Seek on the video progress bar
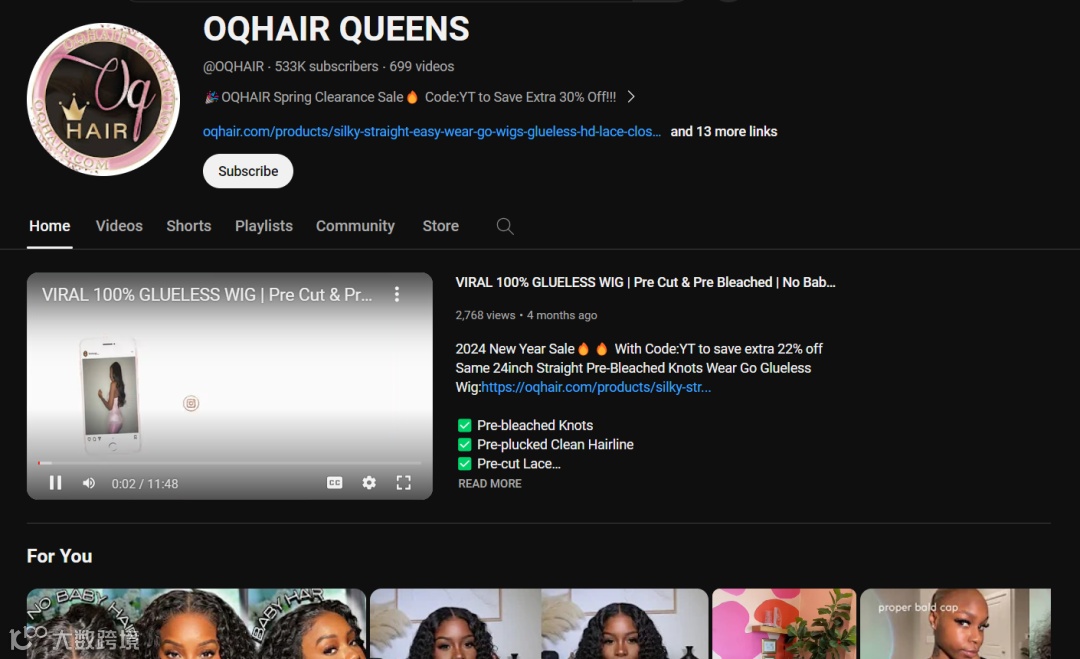 pos(229,463)
